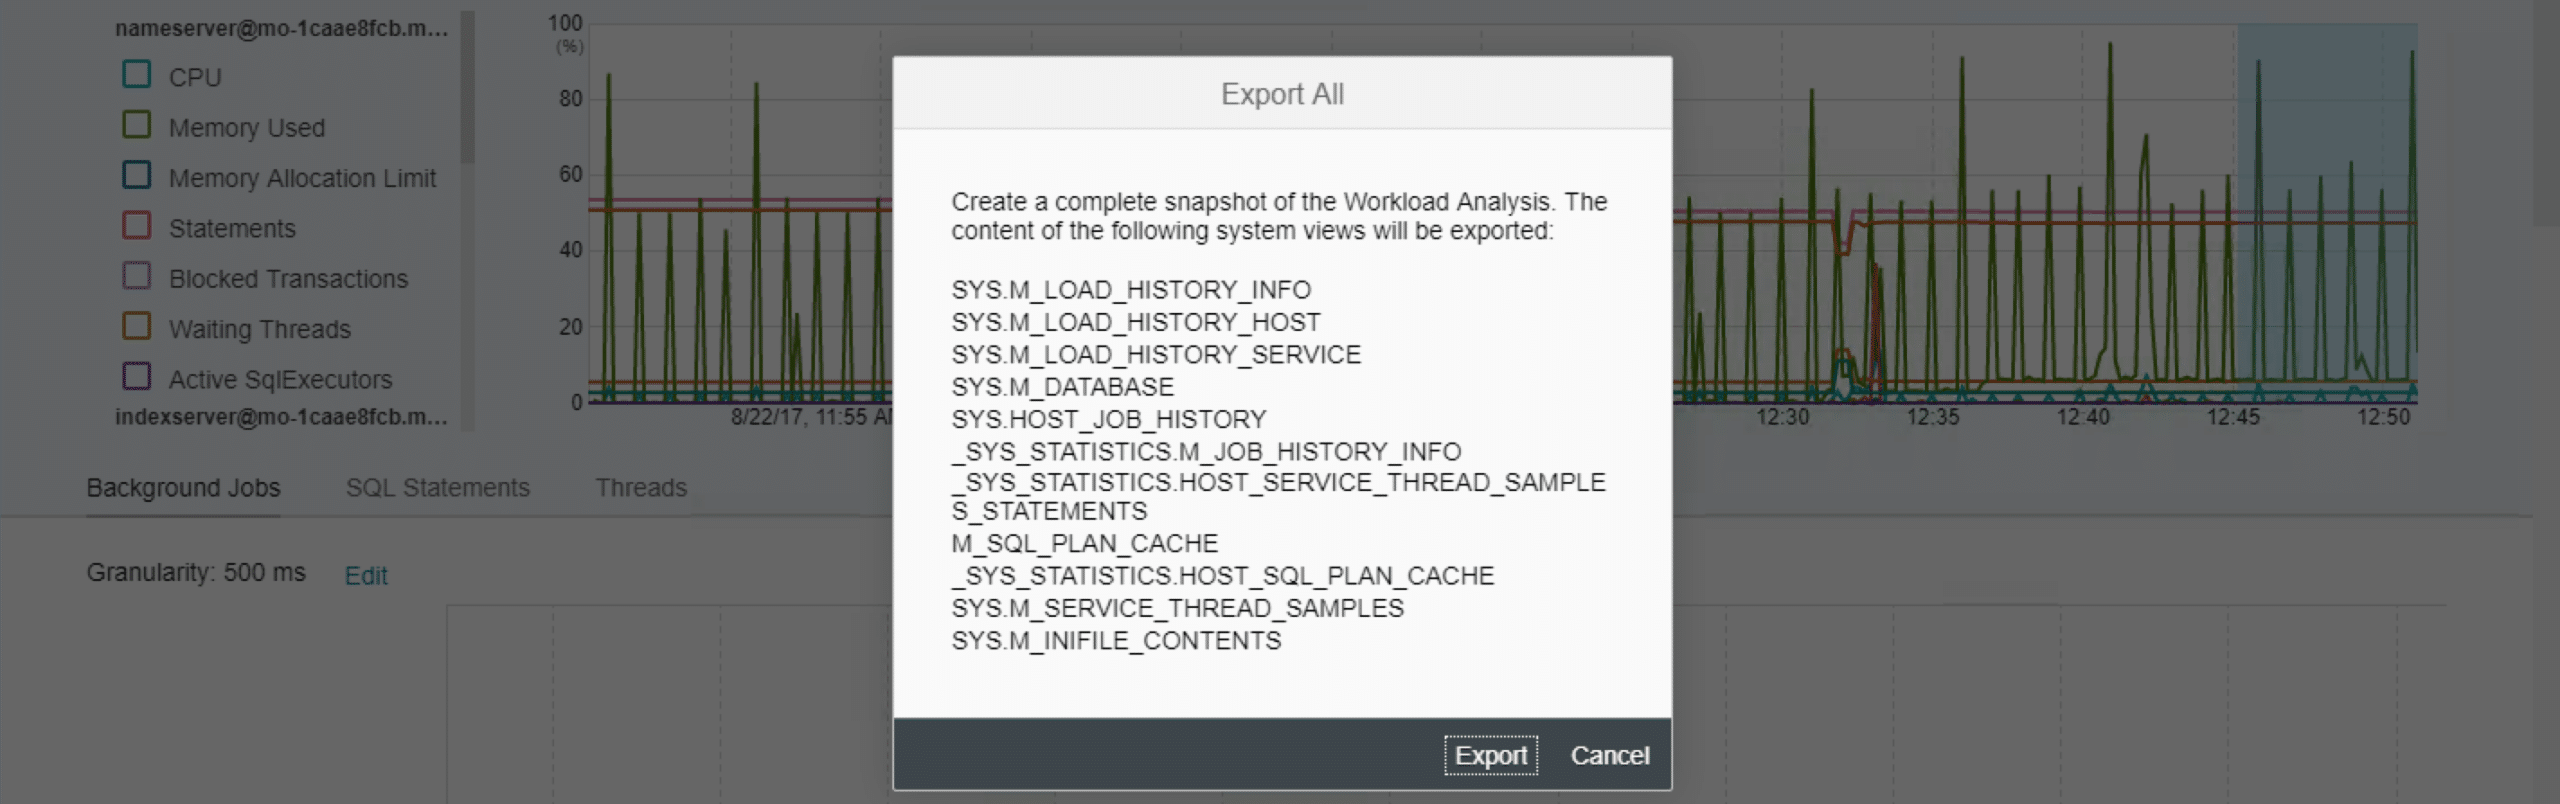Switch to the Threads tab
Viewport: 2560px width, 804px height.
tap(641, 488)
